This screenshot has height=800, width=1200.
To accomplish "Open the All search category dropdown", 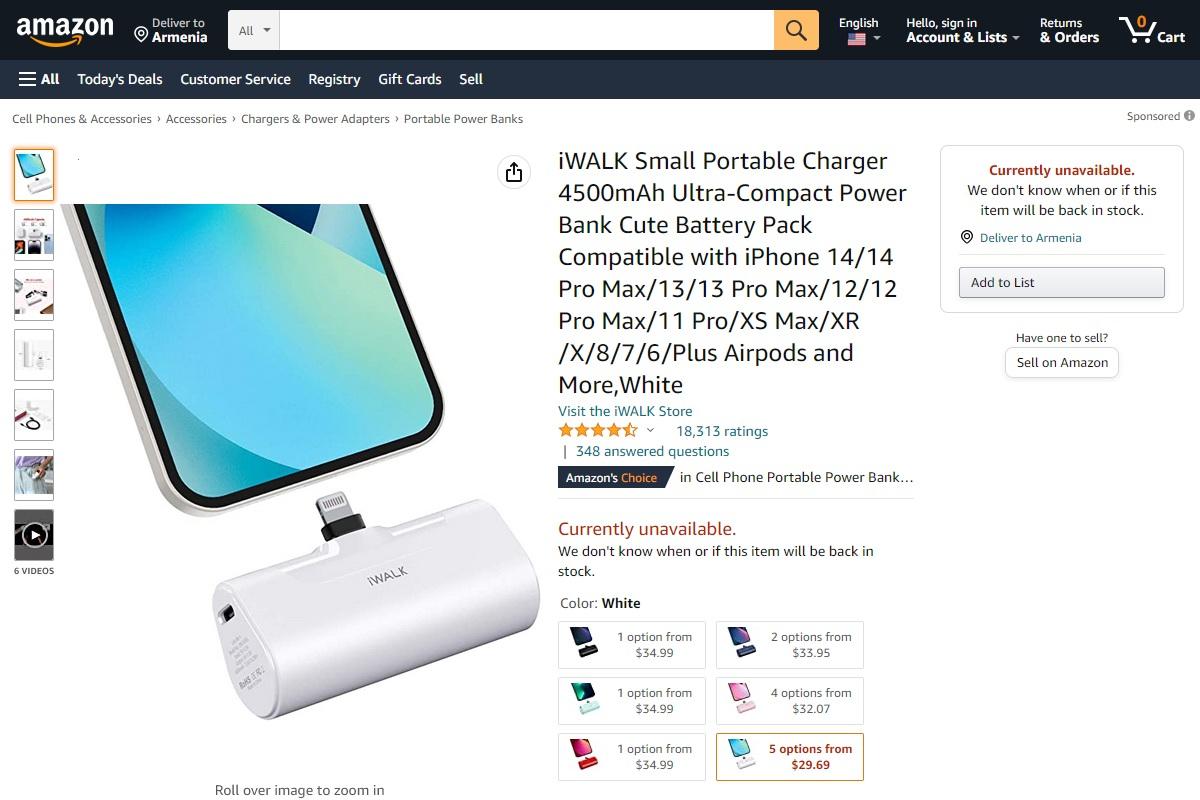I will (x=254, y=30).
